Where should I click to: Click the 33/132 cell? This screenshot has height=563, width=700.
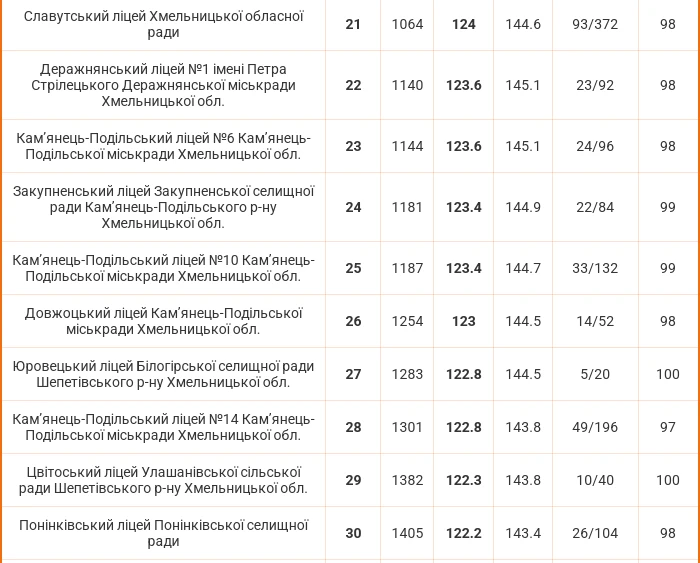click(x=595, y=268)
